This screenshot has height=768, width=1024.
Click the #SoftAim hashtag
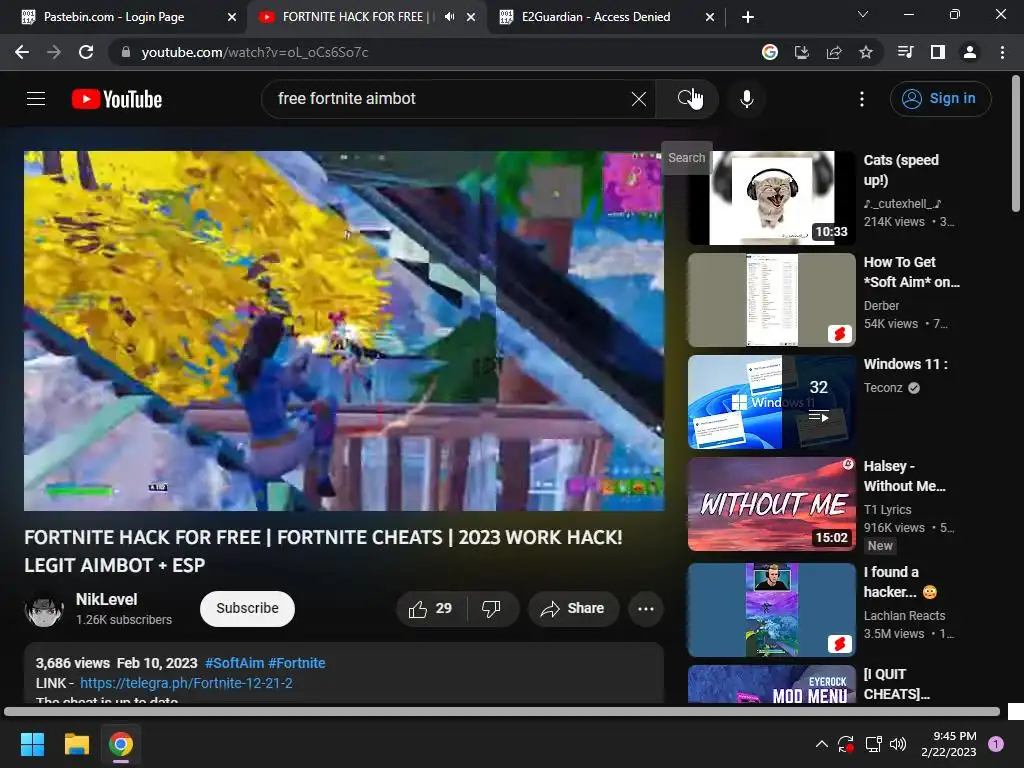pyautogui.click(x=234, y=663)
